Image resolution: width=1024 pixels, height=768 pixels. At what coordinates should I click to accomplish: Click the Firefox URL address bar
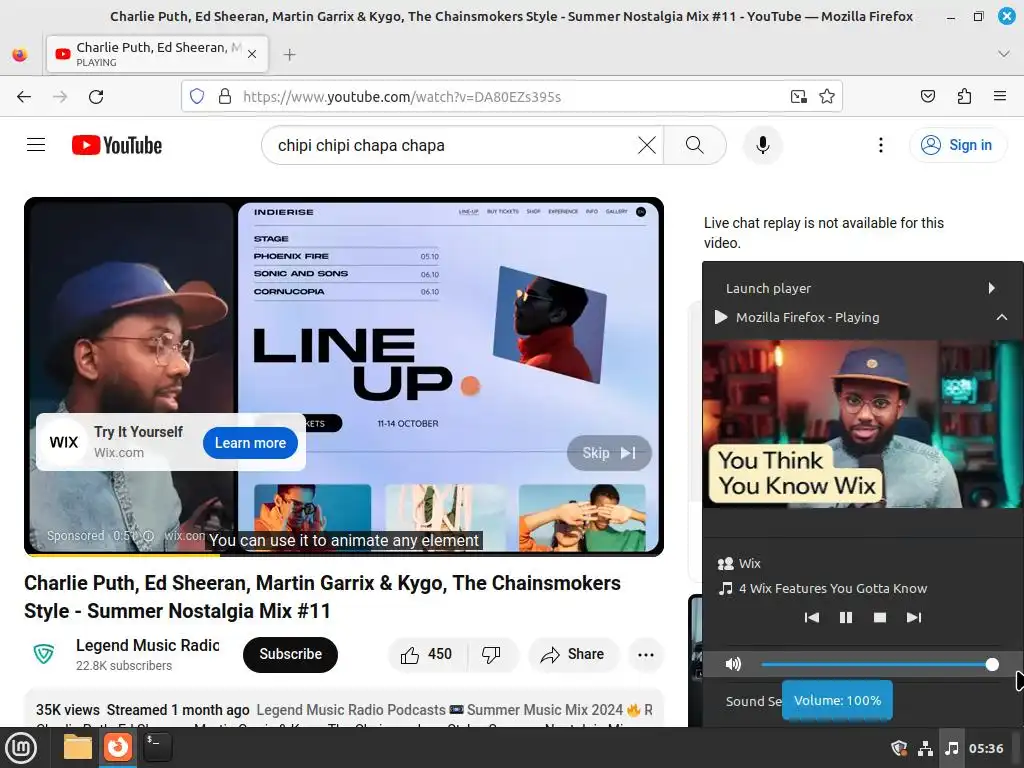[x=512, y=97]
